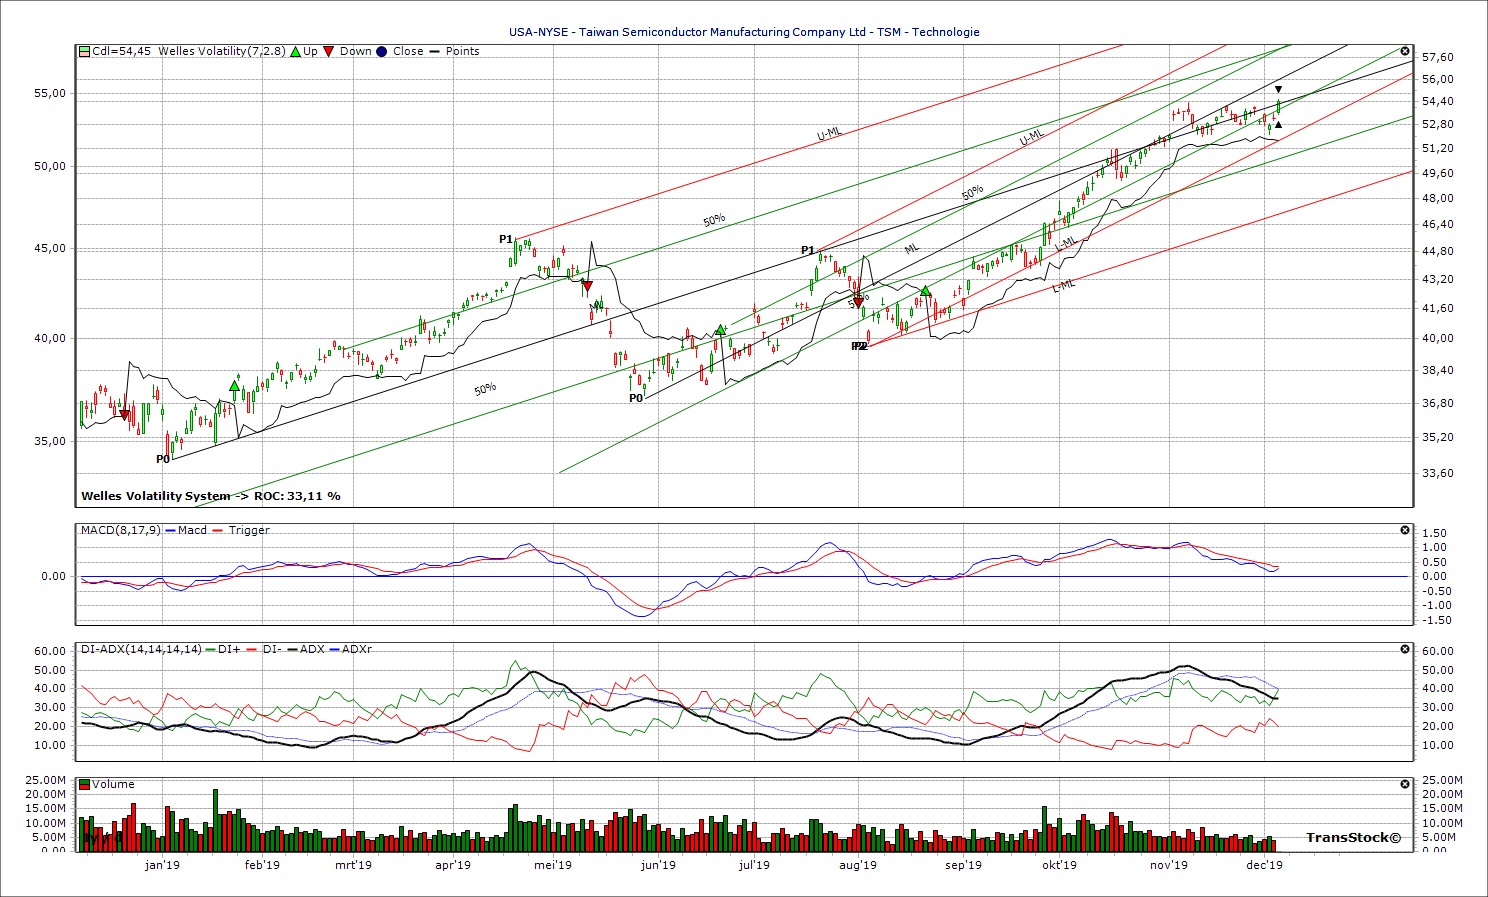
Task: Close the Volume panel
Action: [x=1405, y=784]
